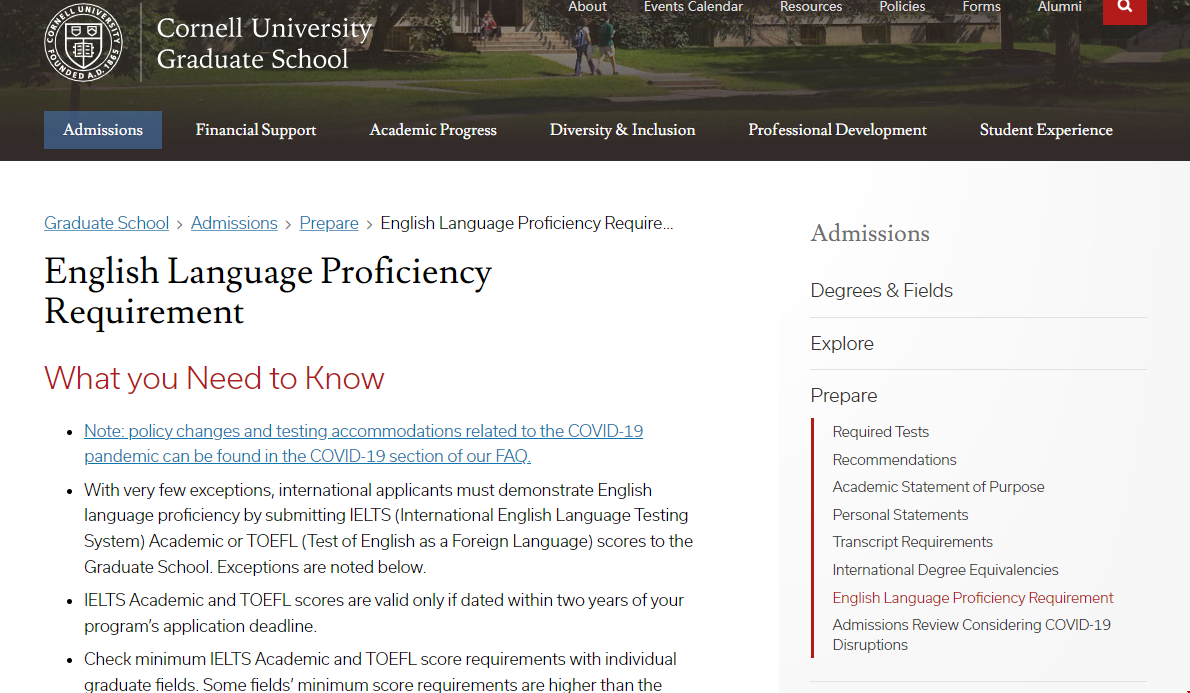Click the What you Need to Know heading
The height and width of the screenshot is (693, 1190).
click(214, 378)
